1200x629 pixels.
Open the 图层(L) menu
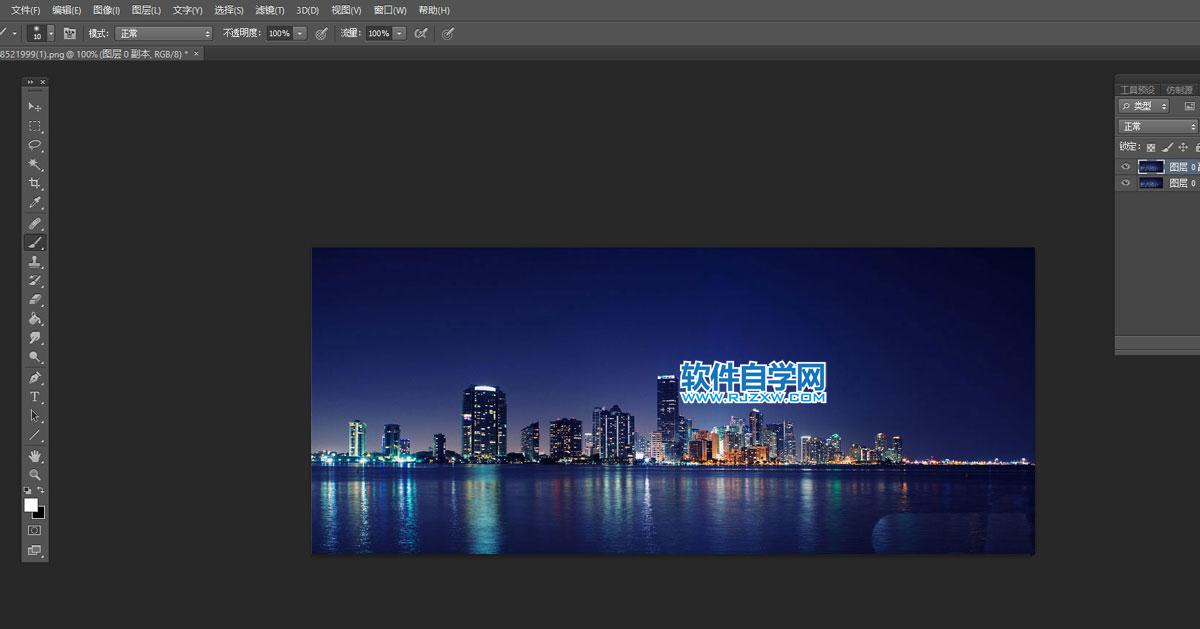coord(146,10)
